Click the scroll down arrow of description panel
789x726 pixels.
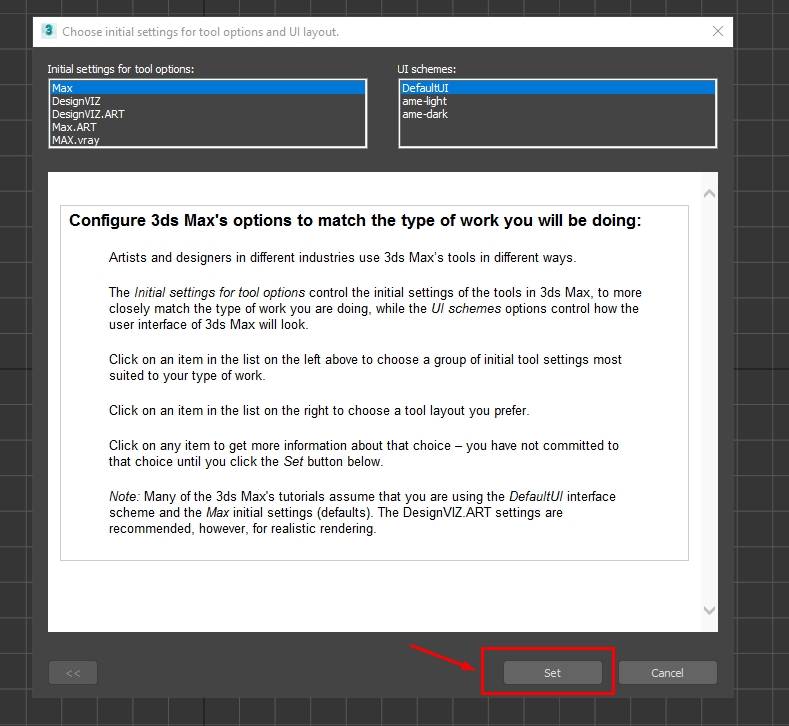(x=709, y=610)
